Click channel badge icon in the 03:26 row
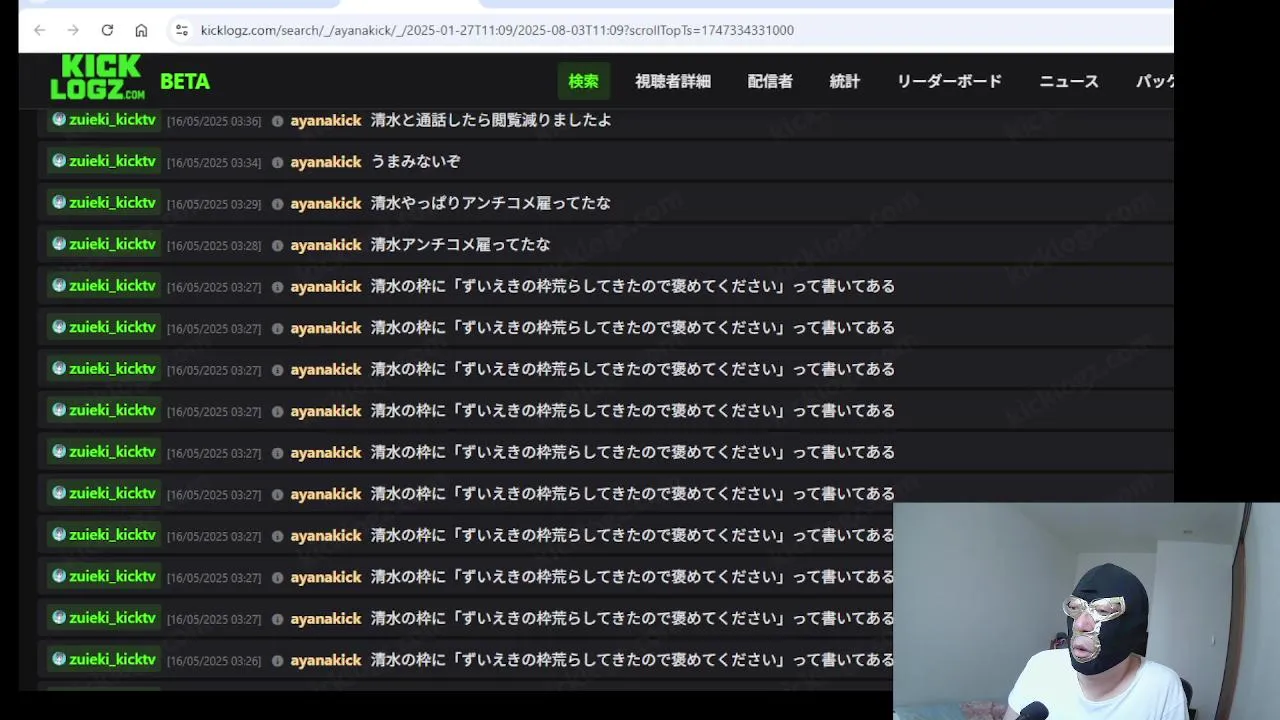Viewport: 1280px width, 720px height. click(59, 659)
